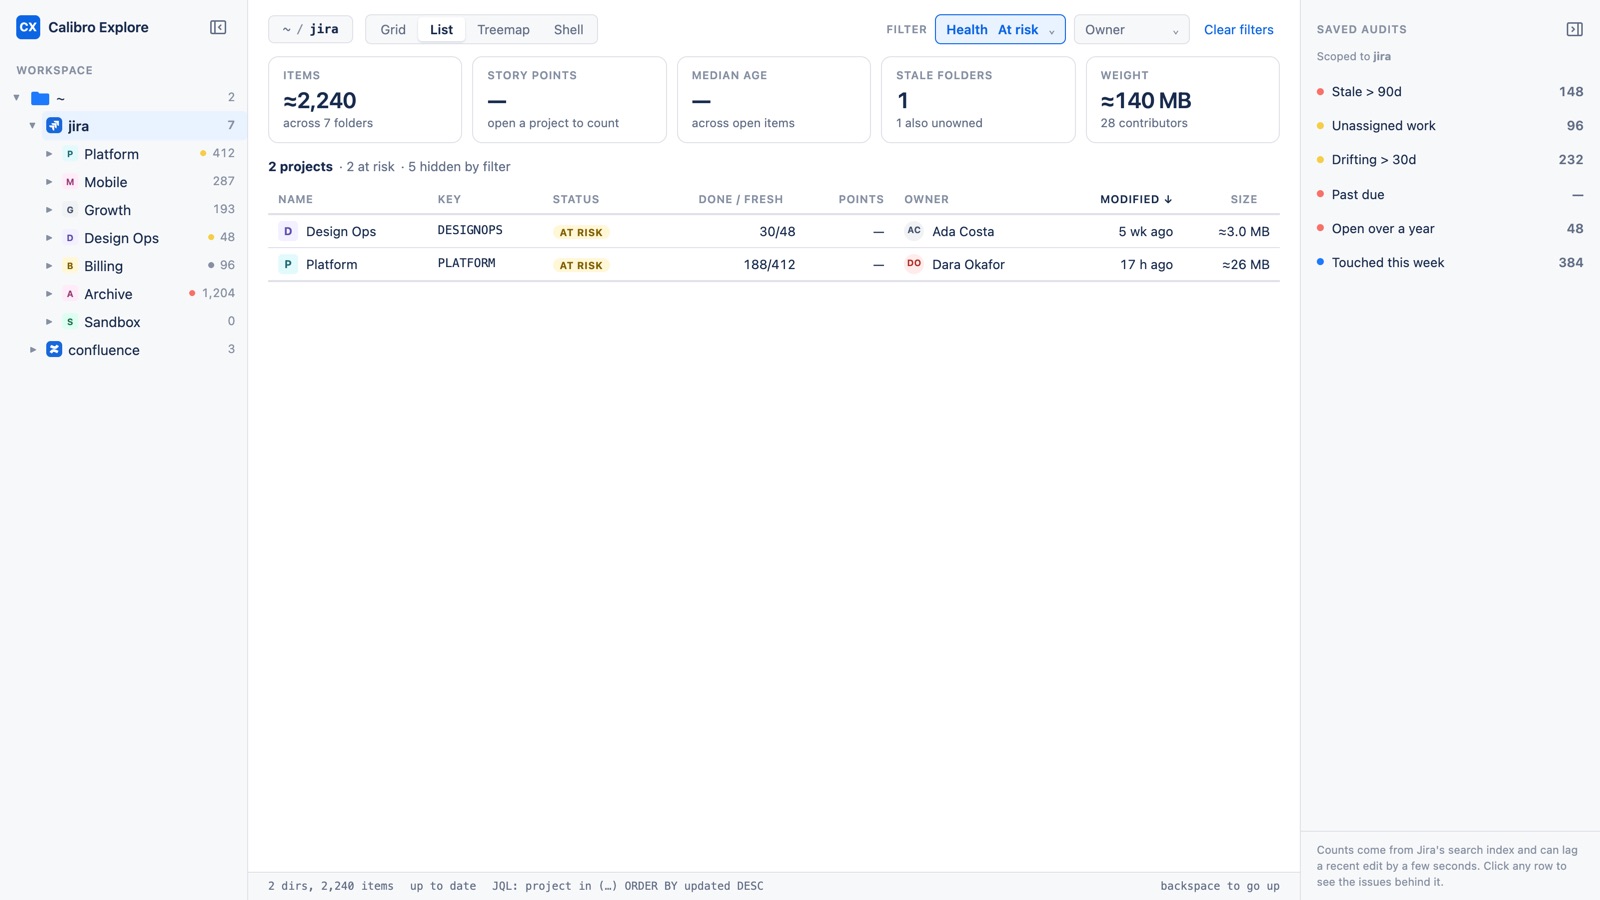Sort by the Points column header
The image size is (1600, 900).
coord(861,199)
